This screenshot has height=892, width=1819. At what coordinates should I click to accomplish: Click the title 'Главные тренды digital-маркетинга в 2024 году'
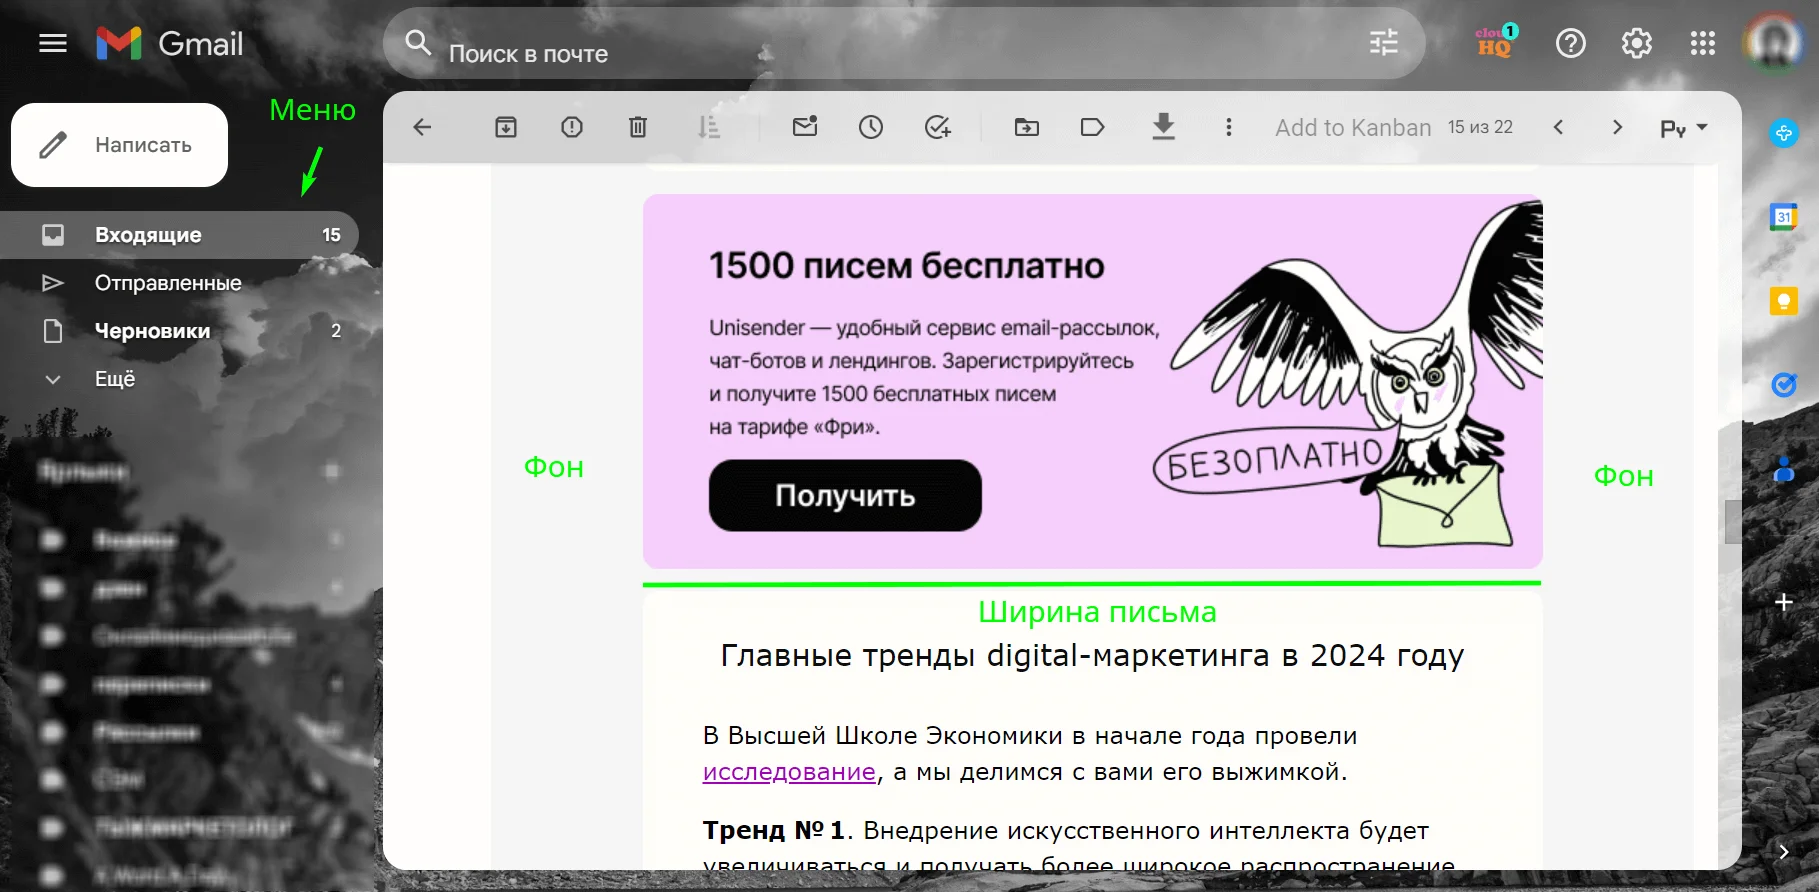tap(1092, 656)
